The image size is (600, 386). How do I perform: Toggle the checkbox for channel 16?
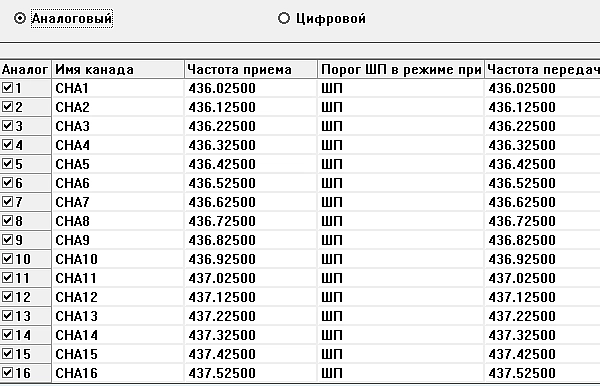(x=7, y=373)
